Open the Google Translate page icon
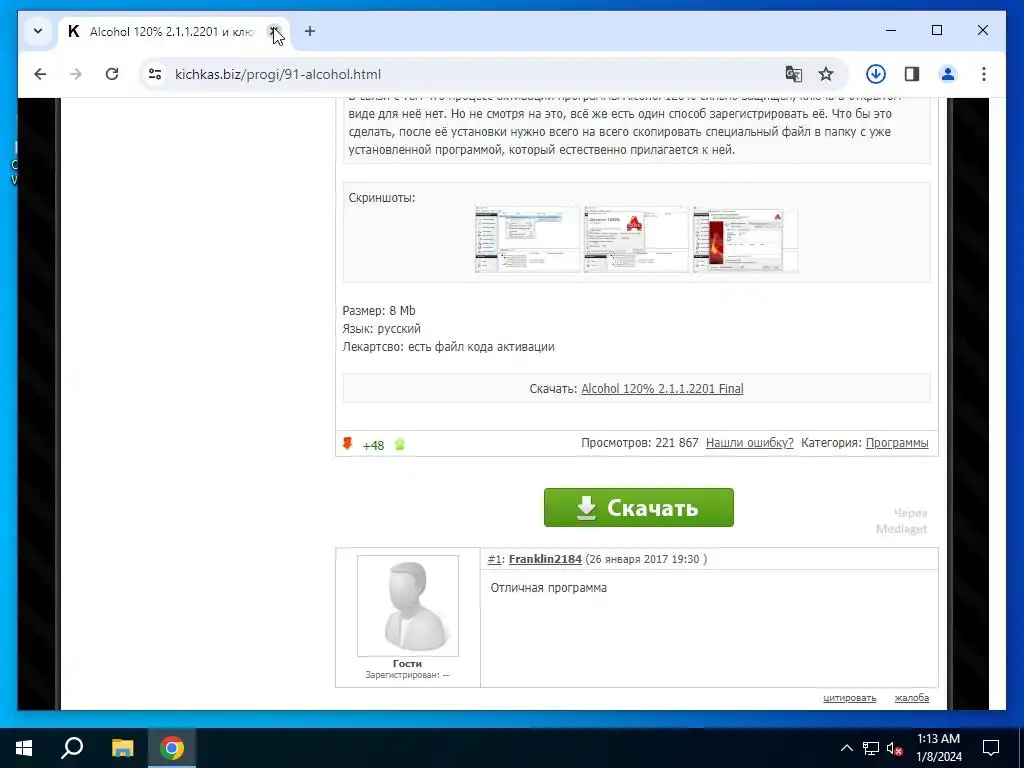Image resolution: width=1024 pixels, height=768 pixels. pos(793,74)
